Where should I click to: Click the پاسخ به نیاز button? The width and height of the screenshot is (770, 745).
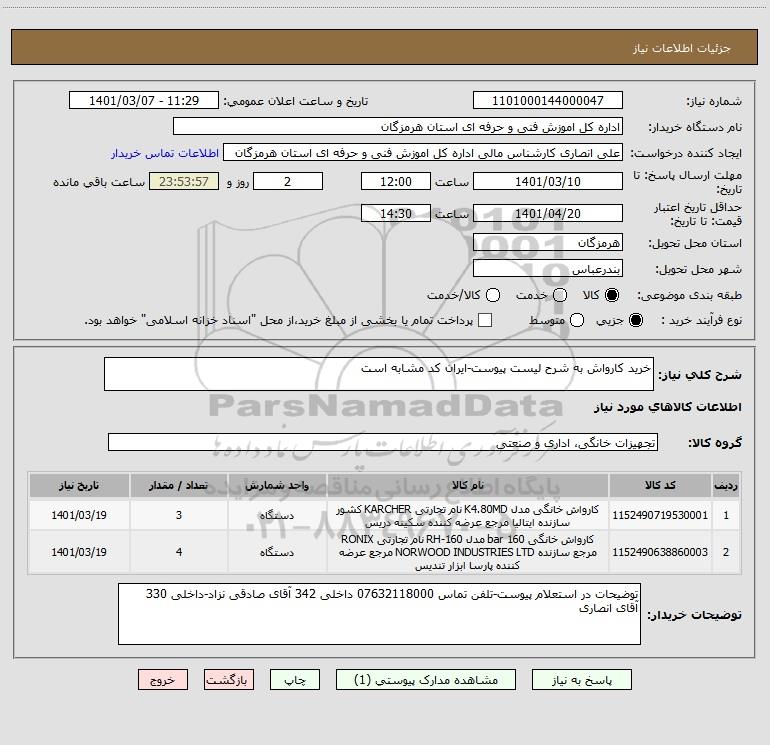point(581,680)
